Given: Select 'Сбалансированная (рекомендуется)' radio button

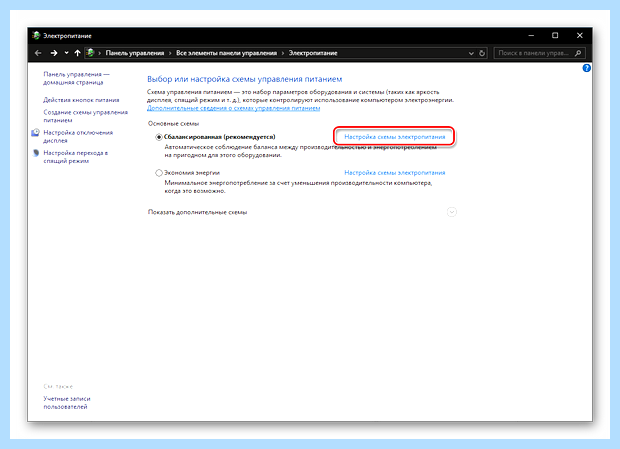Looking at the screenshot, I should pos(159,137).
